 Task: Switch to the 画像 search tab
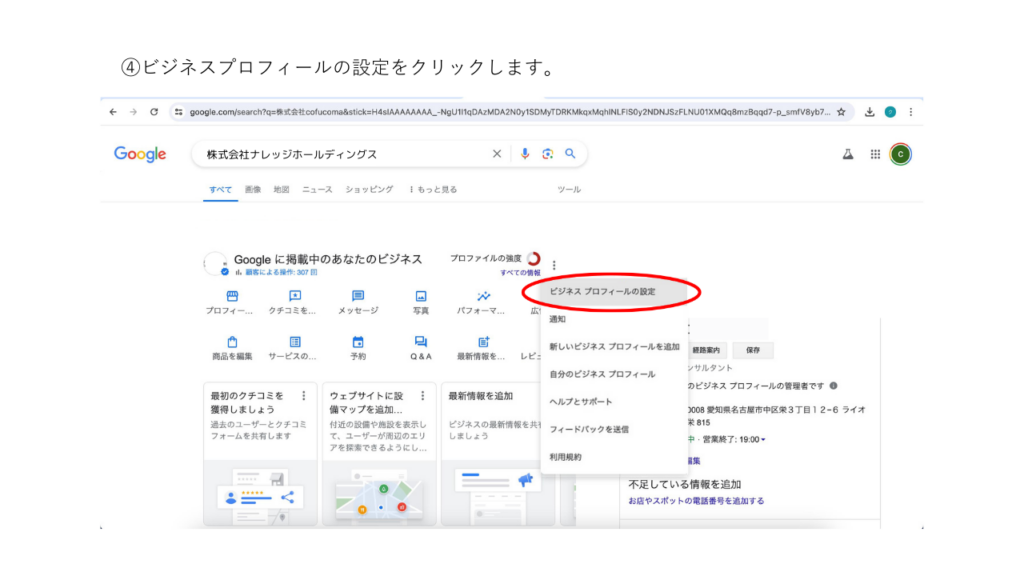tap(253, 189)
